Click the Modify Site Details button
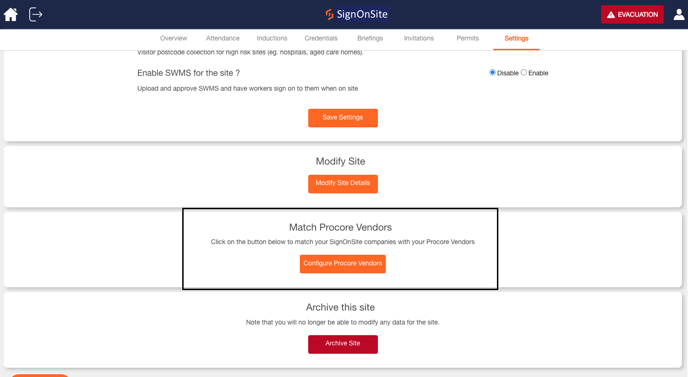The width and height of the screenshot is (688, 377). 343,183
